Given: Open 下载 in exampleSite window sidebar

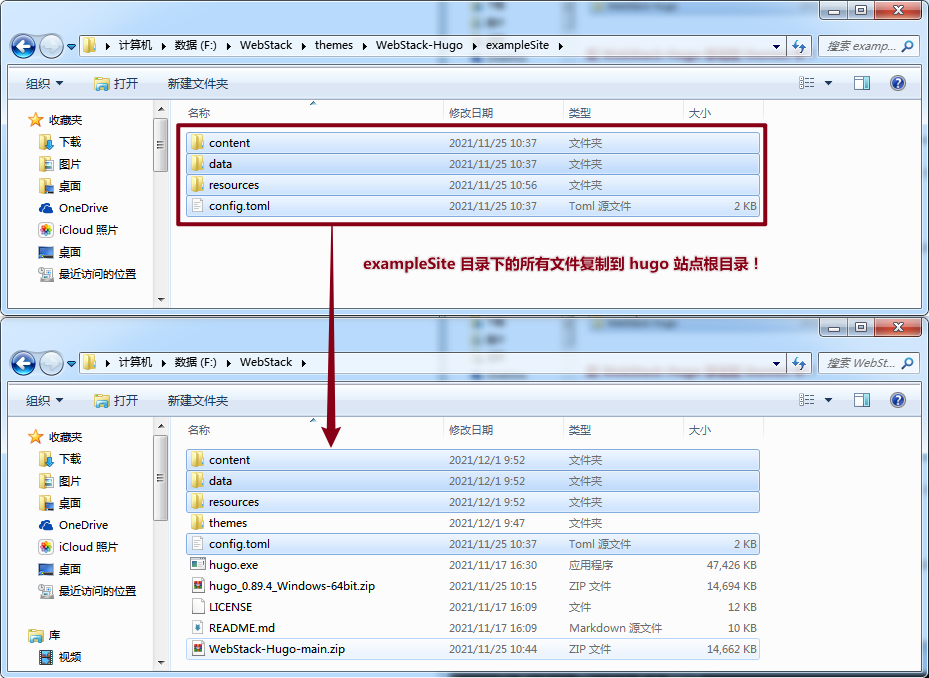Looking at the screenshot, I should 60,142.
